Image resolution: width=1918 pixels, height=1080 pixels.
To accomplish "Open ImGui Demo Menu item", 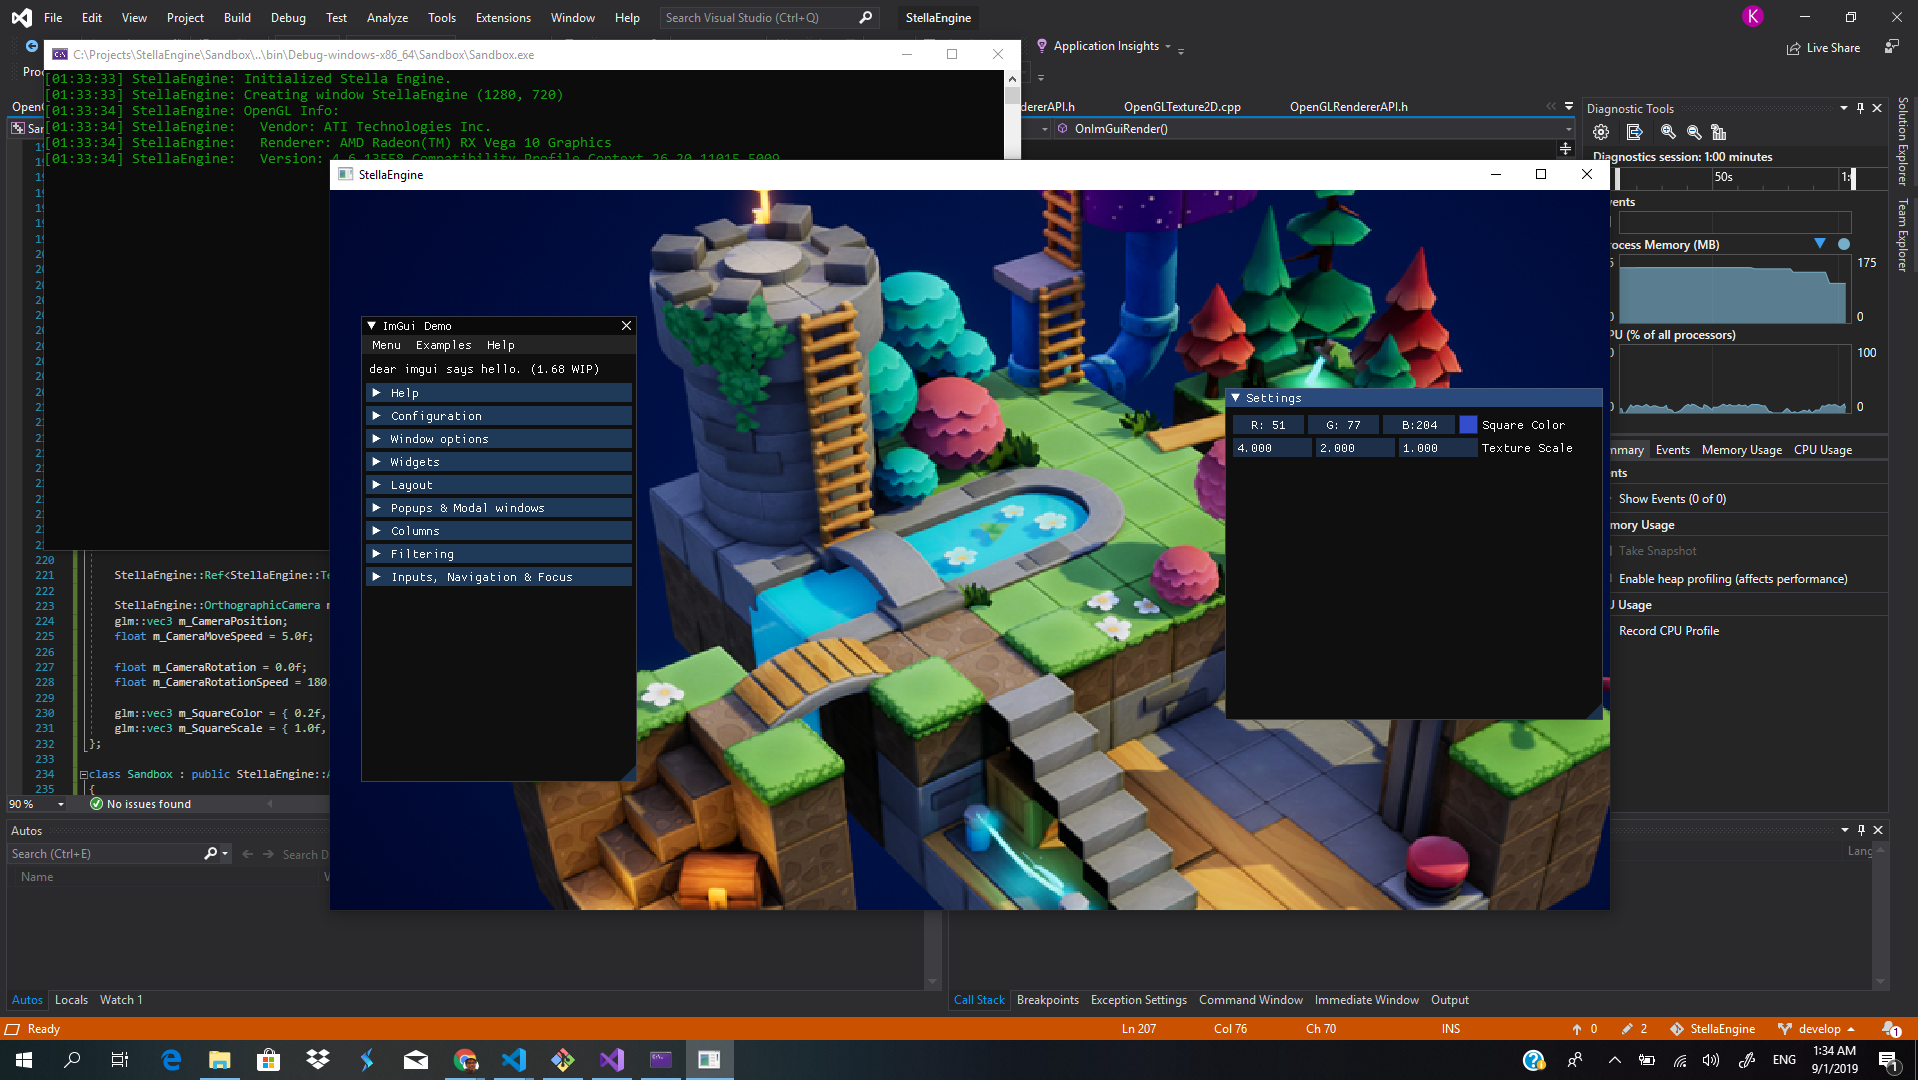I will click(386, 345).
